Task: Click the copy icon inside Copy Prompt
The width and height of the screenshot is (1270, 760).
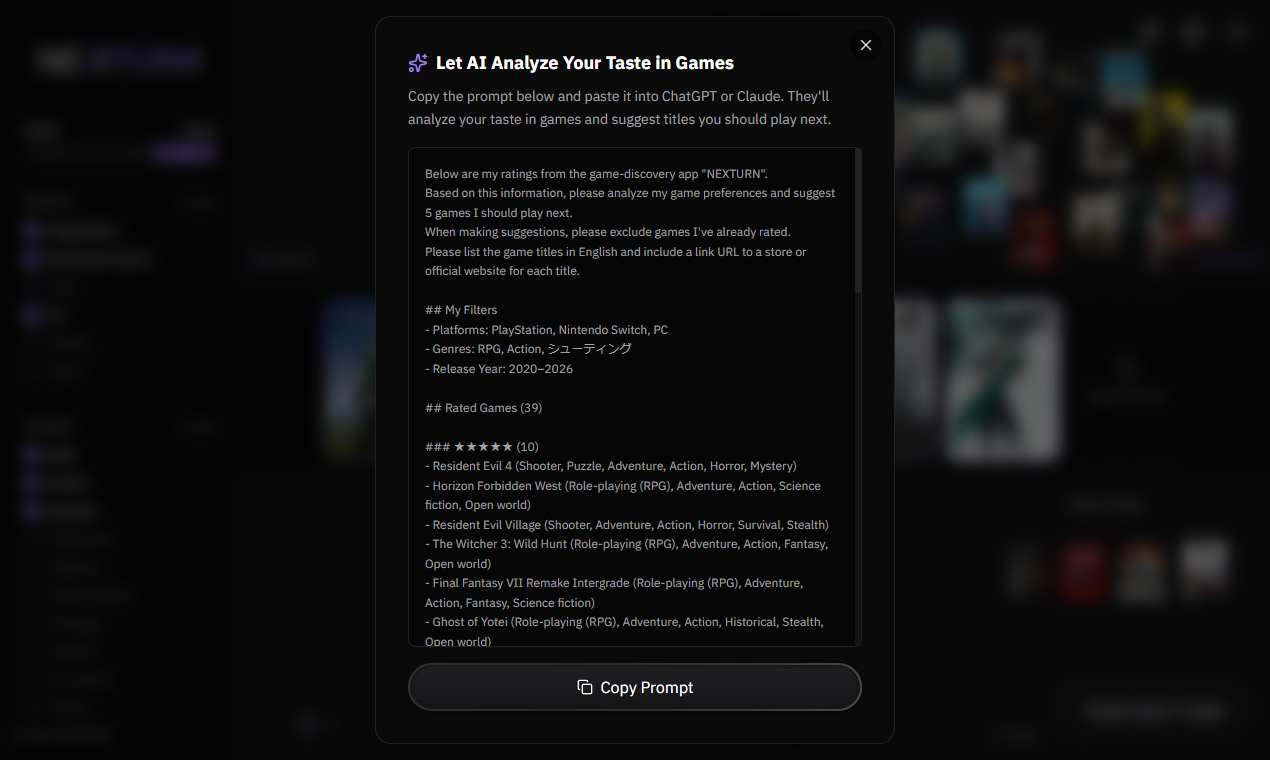Action: 585,687
